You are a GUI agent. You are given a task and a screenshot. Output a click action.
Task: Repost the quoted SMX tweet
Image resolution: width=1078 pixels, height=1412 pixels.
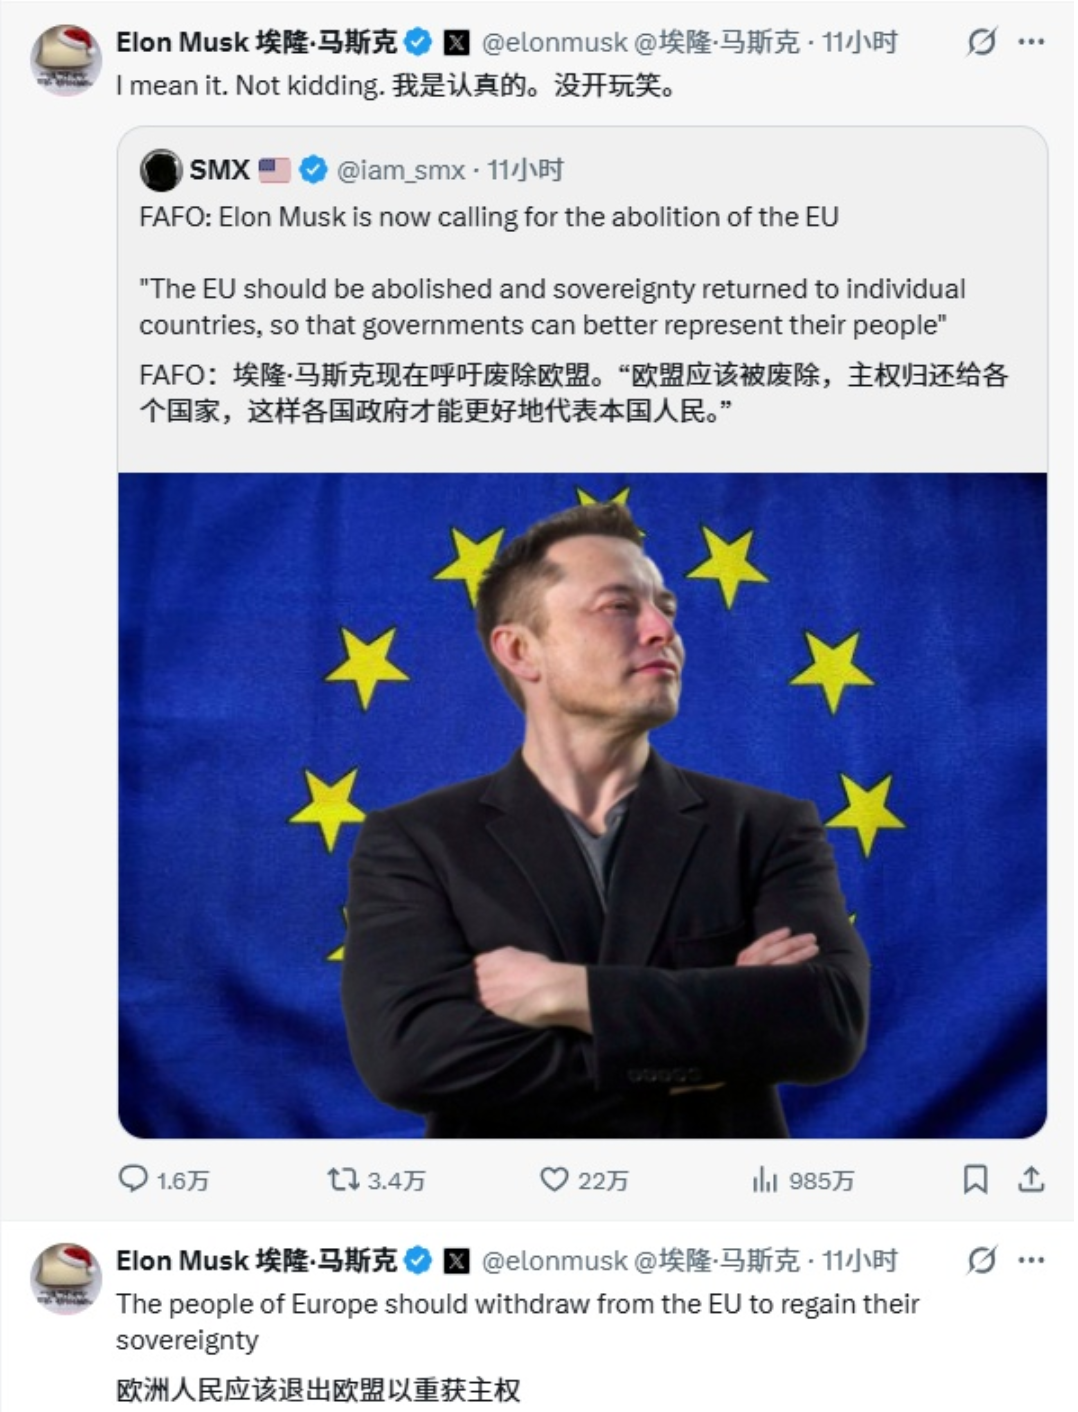345,1181
